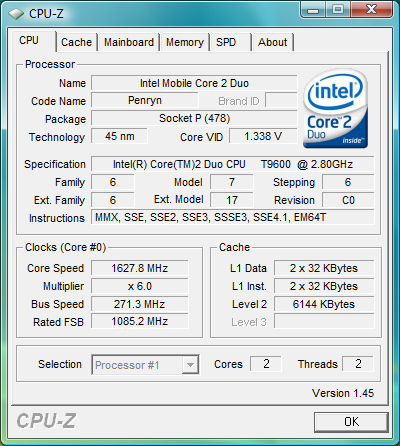This screenshot has height=446, width=400.
Task: Click the L1 Data value '2 x 32 KBytes'
Action: pyautogui.click(x=324, y=268)
